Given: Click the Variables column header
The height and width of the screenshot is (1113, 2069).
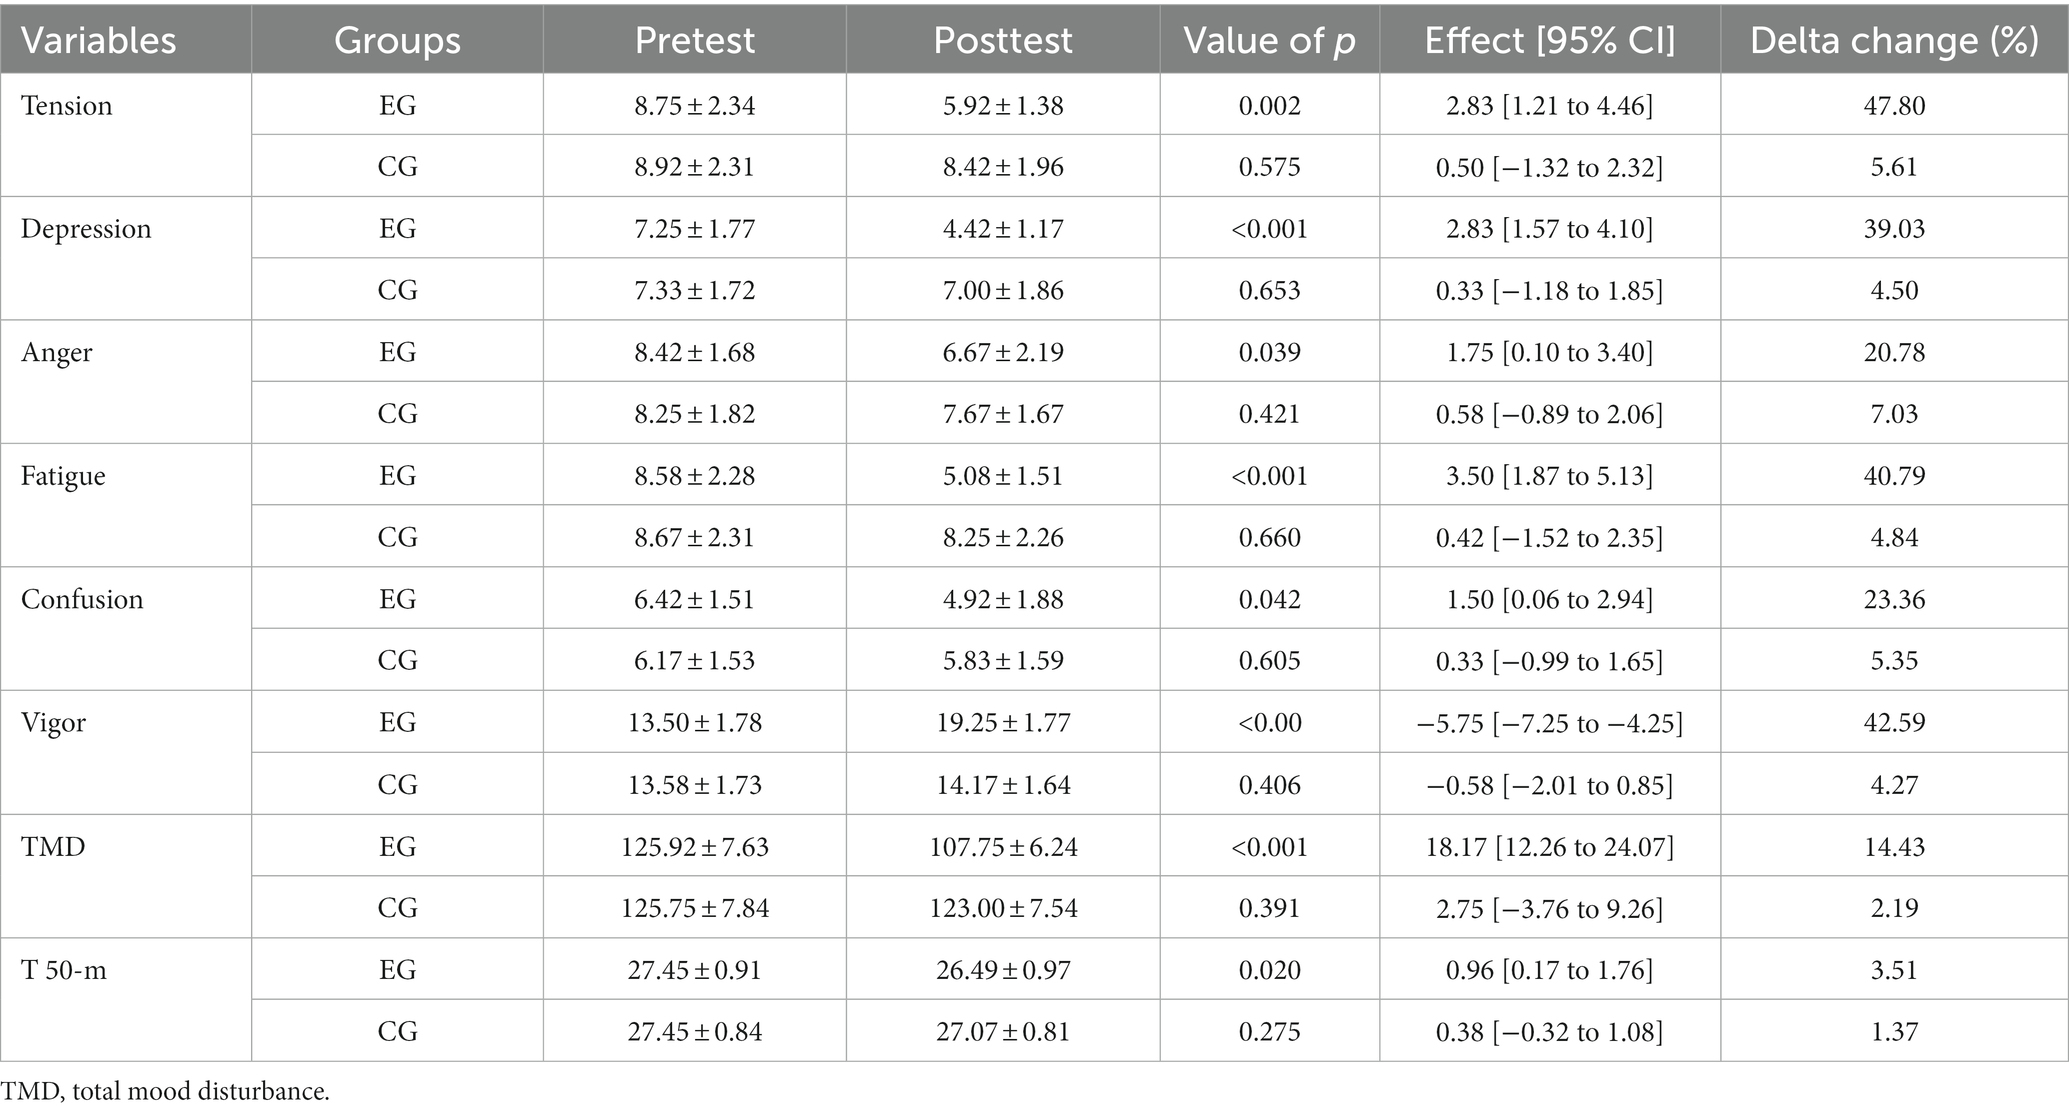Looking at the screenshot, I should [x=99, y=41].
